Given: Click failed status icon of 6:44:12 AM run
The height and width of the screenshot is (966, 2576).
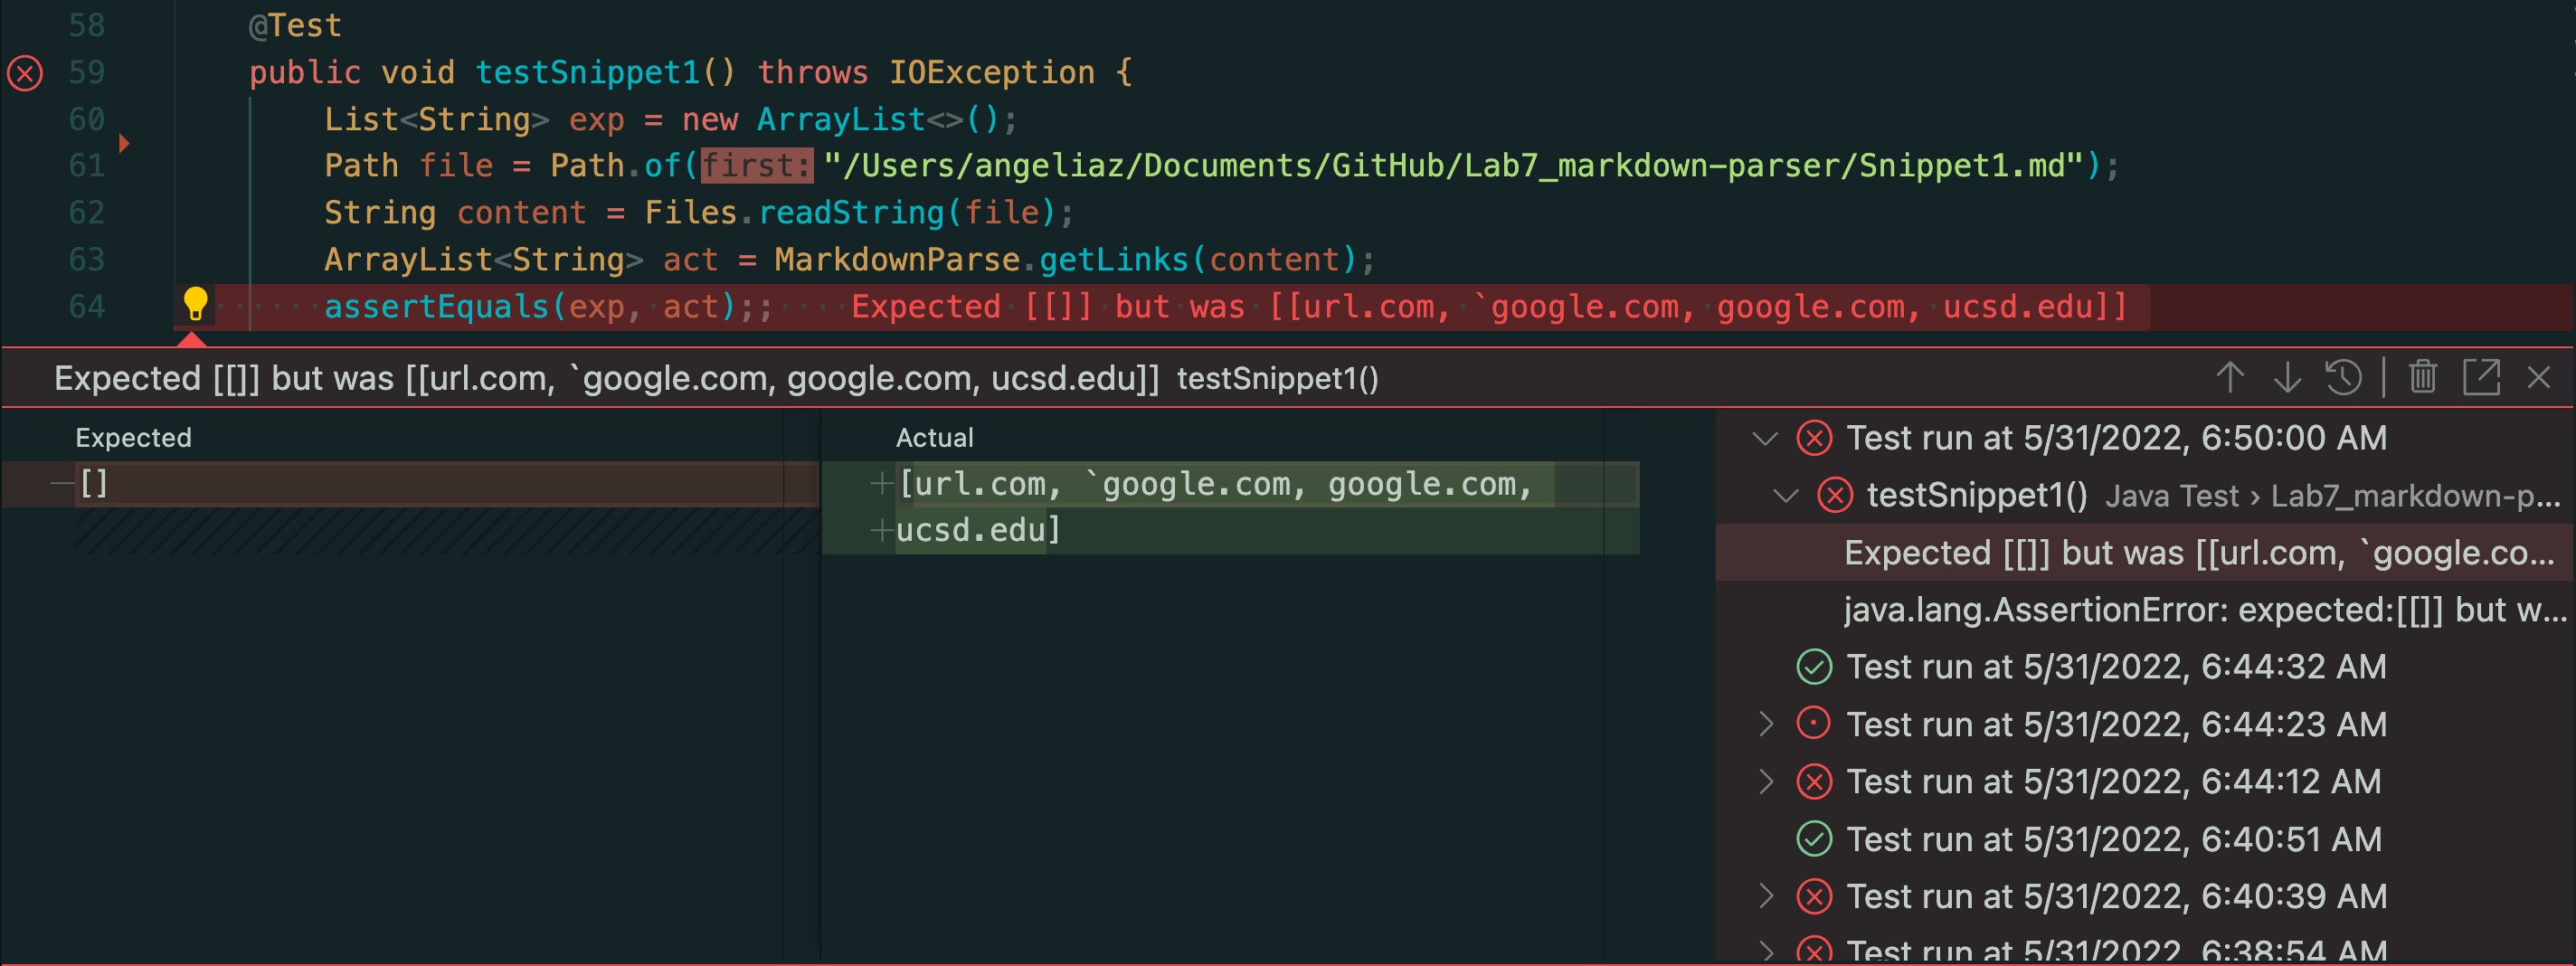Looking at the screenshot, I should (x=1814, y=781).
